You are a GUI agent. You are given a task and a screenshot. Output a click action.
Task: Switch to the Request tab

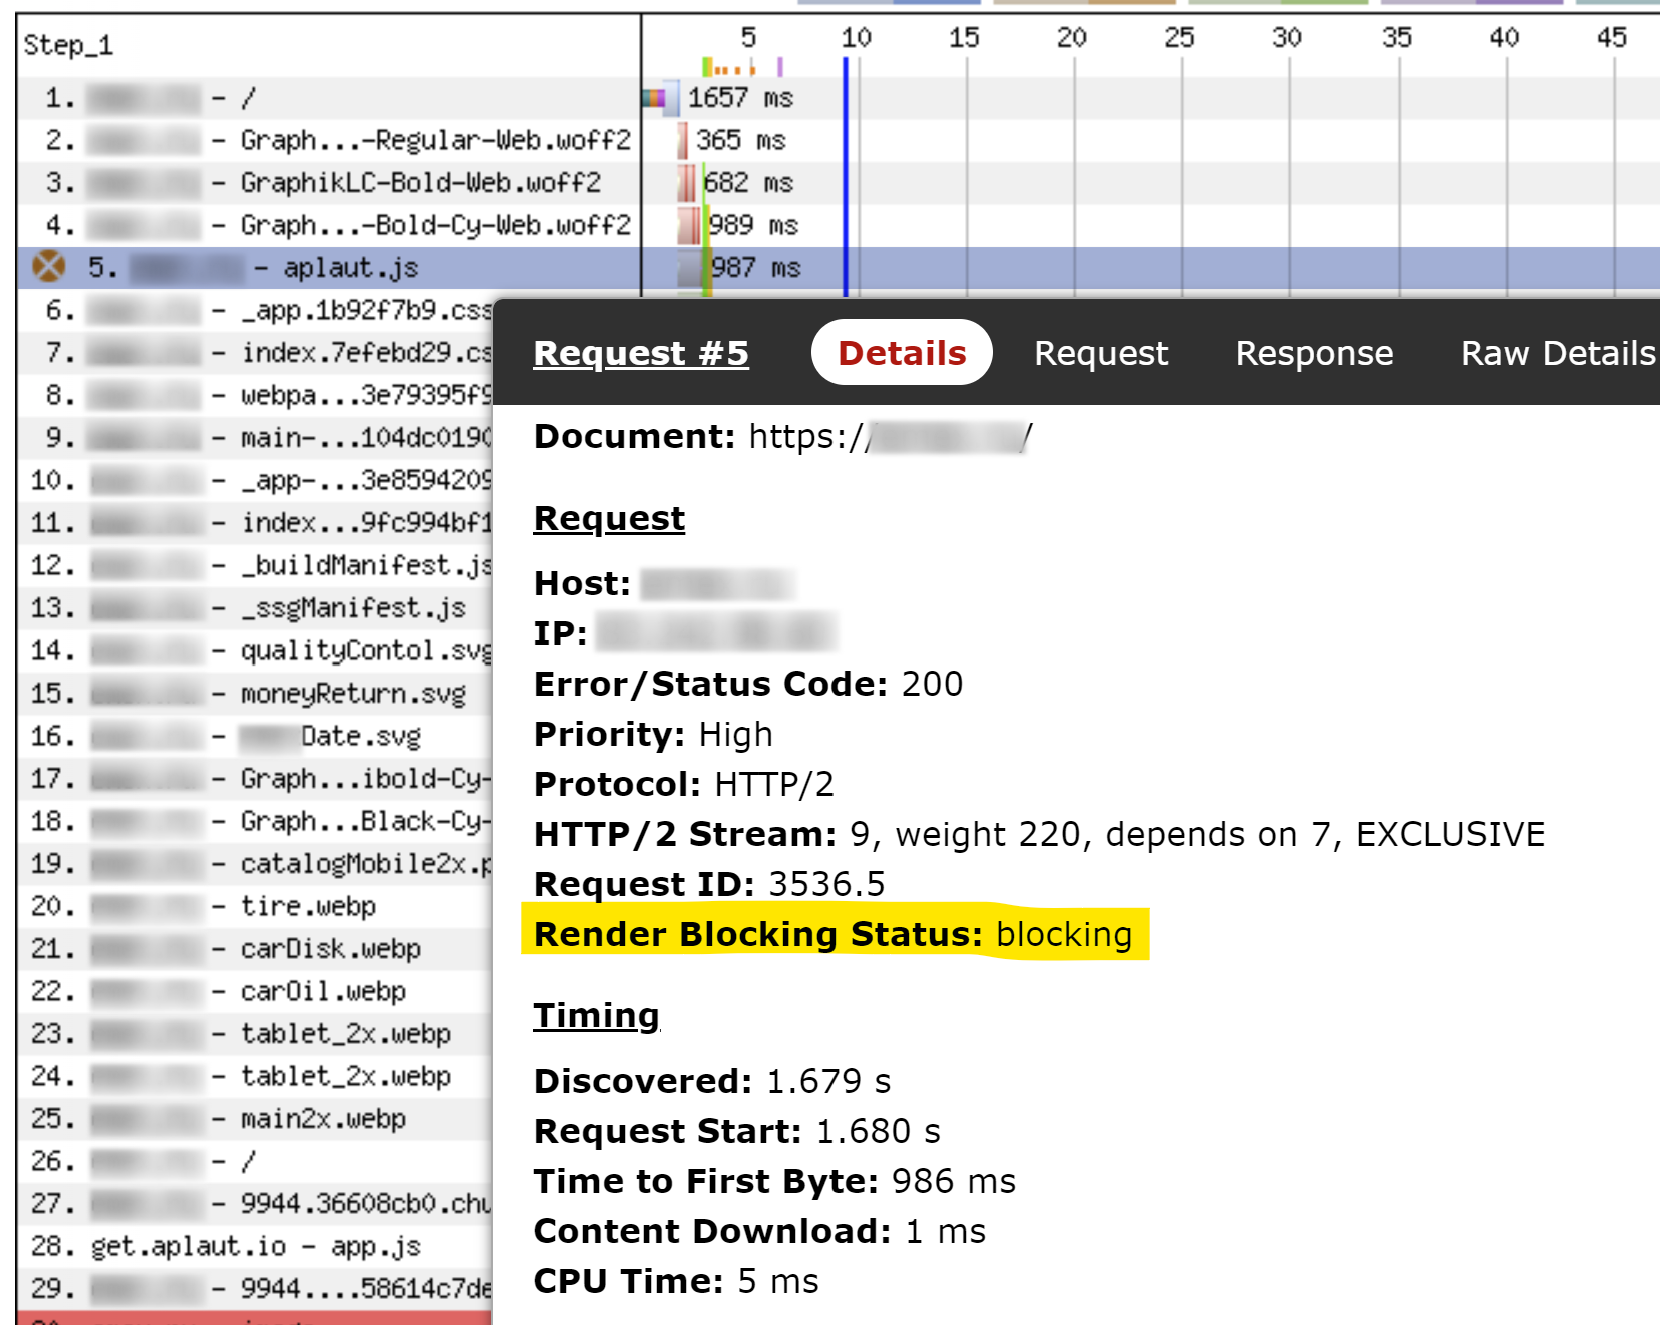point(1100,353)
